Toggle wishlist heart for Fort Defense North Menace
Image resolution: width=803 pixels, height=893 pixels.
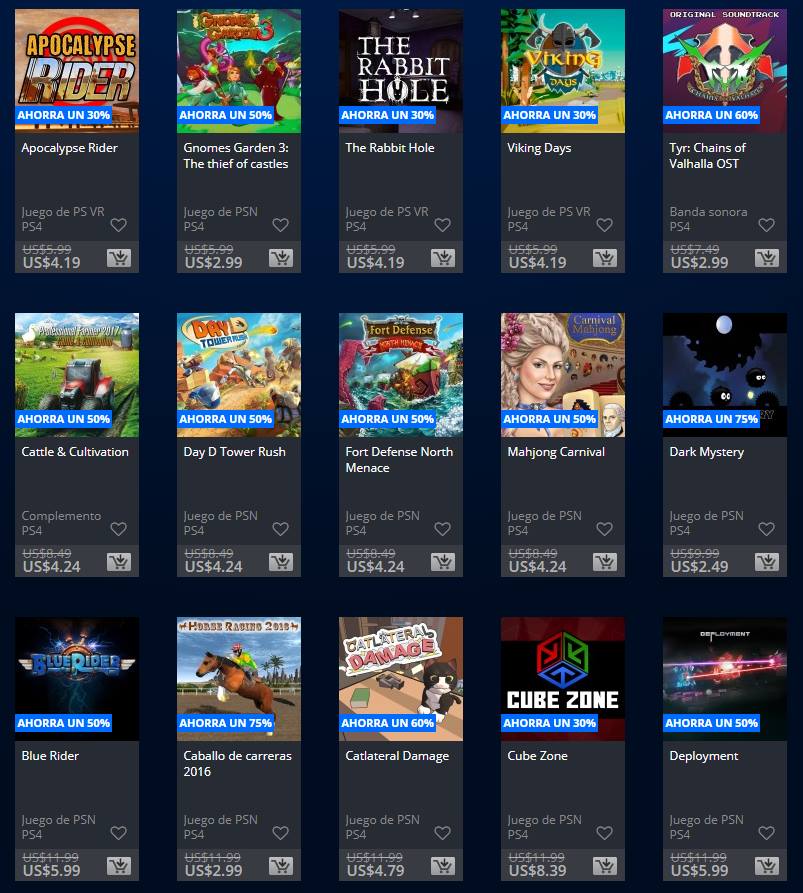click(x=443, y=529)
